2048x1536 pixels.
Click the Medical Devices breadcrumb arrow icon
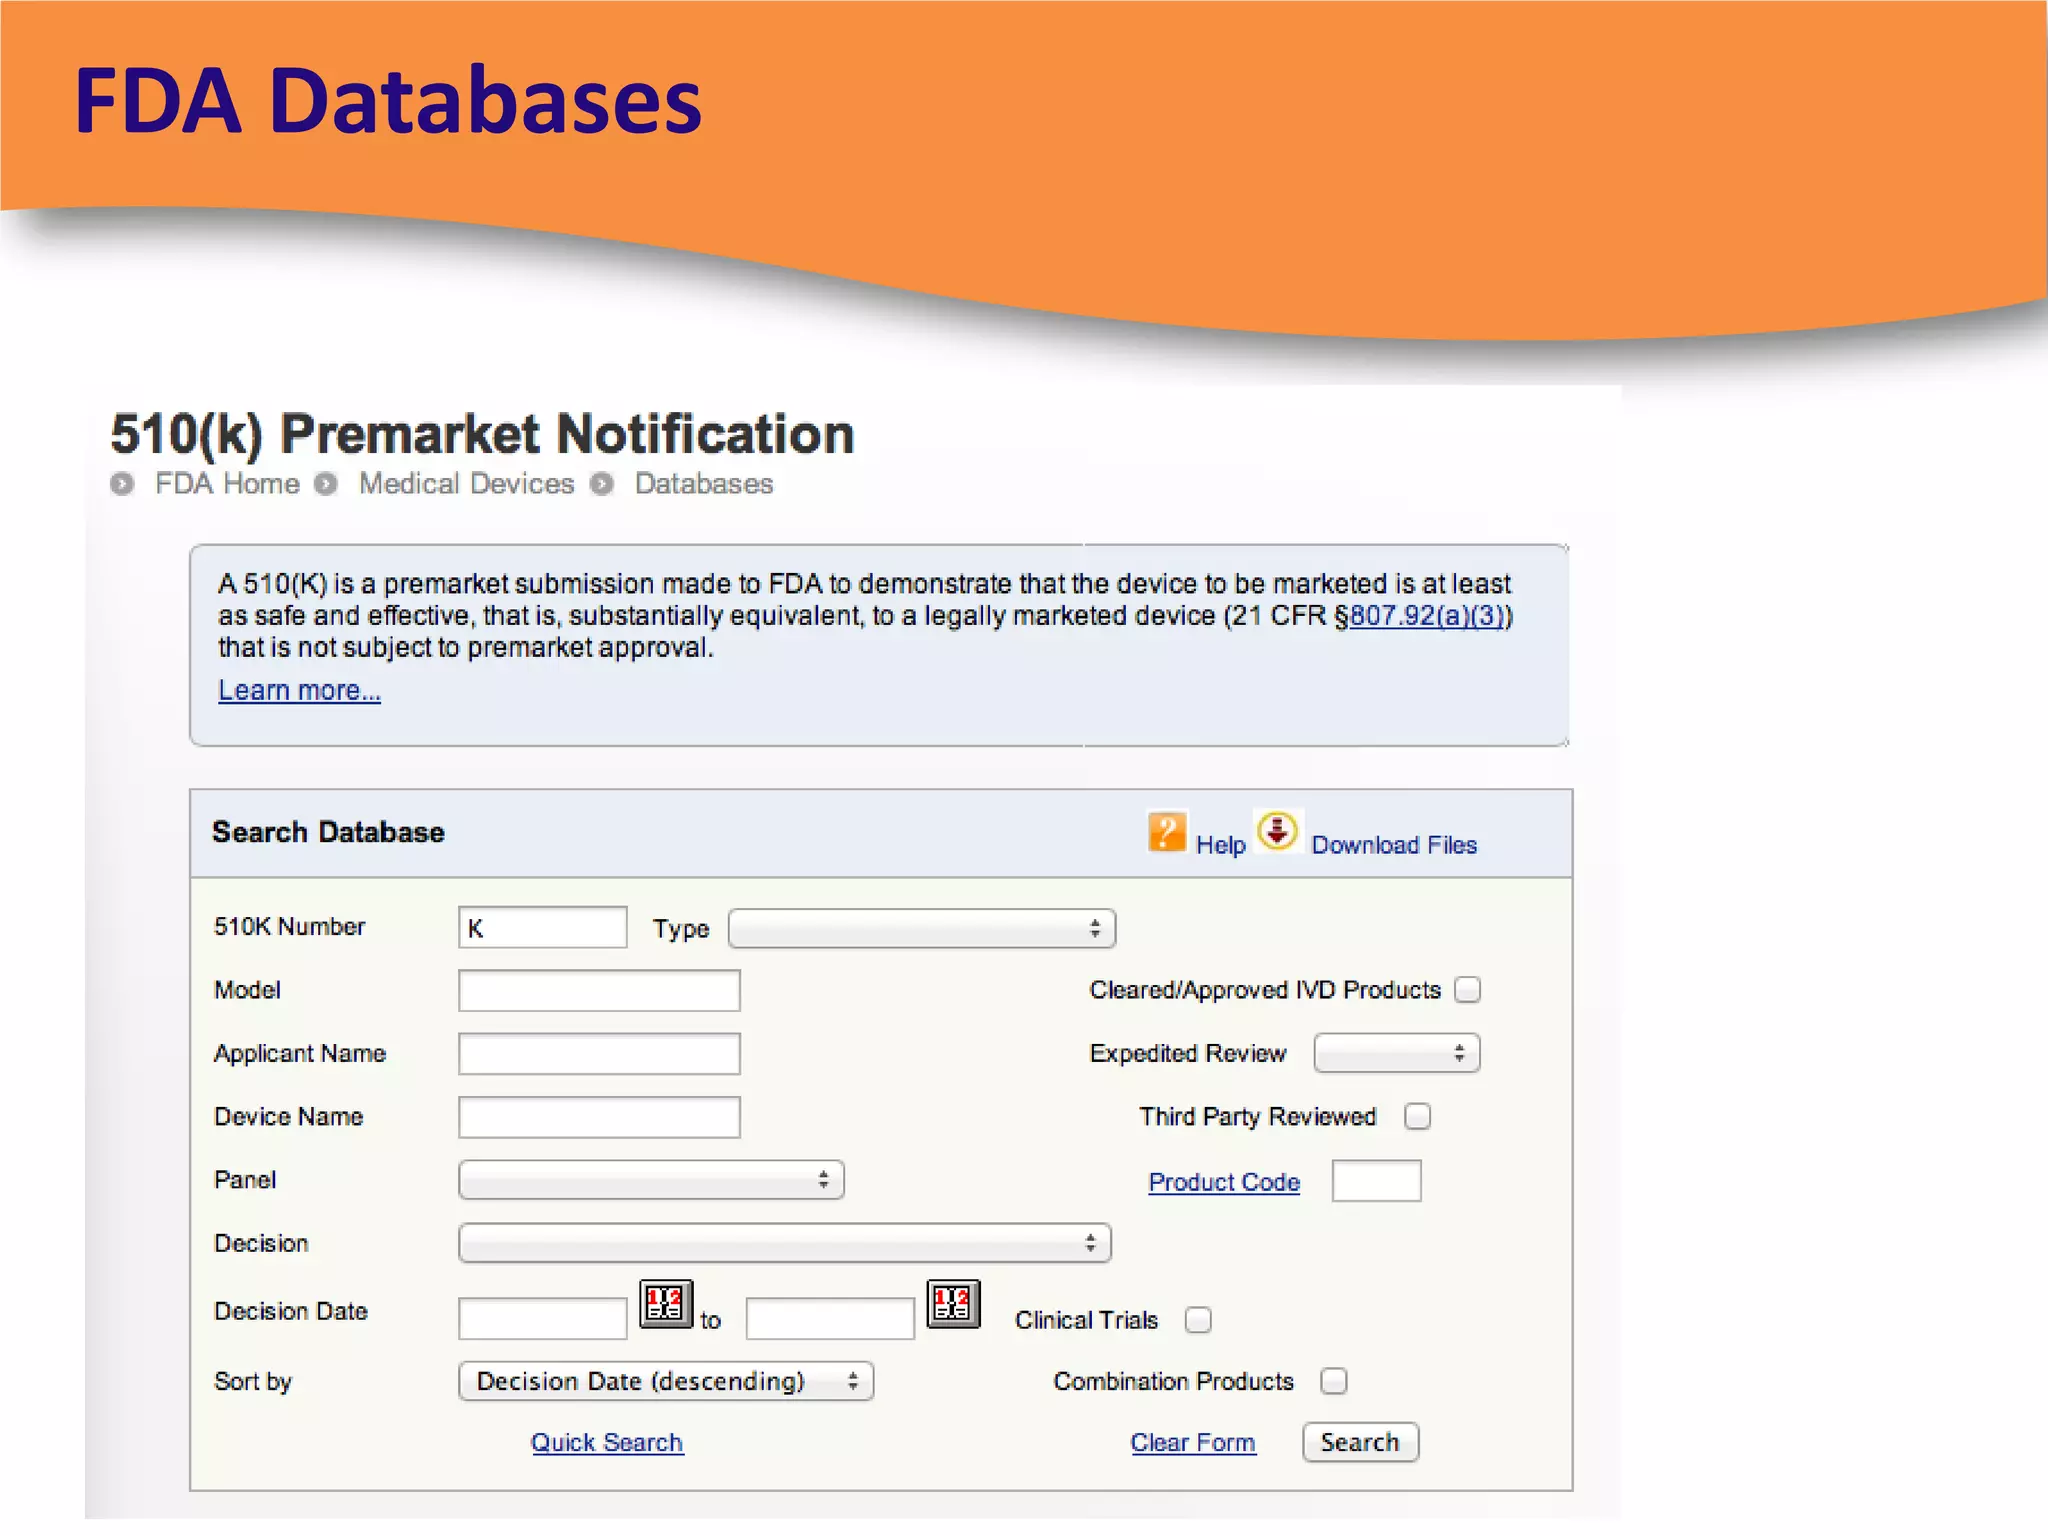[x=326, y=484]
